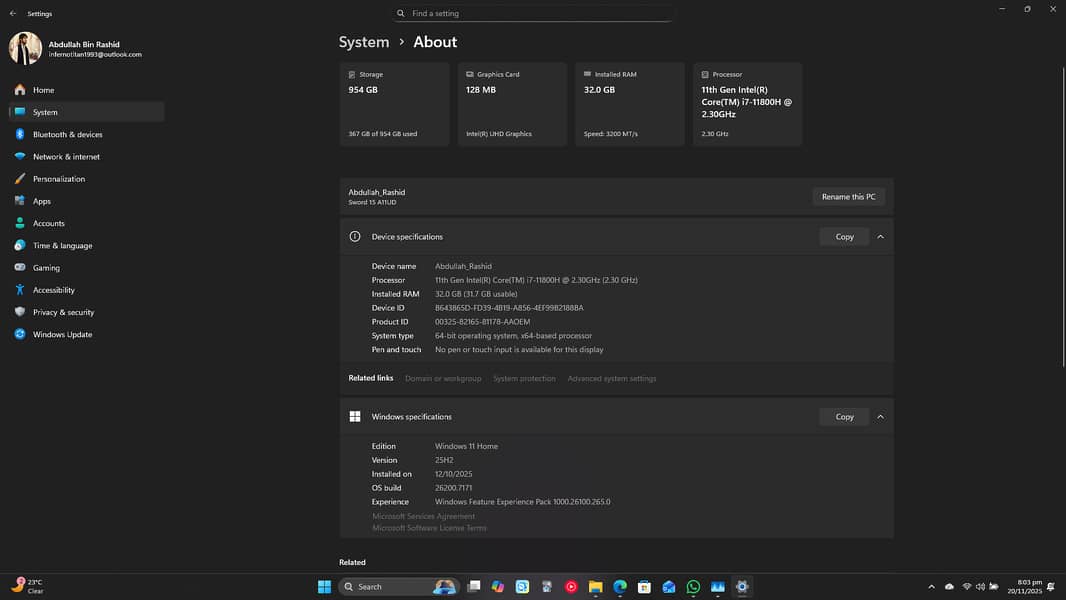This screenshot has width=1066, height=600.
Task: Open Advanced system settings link
Action: coord(612,379)
